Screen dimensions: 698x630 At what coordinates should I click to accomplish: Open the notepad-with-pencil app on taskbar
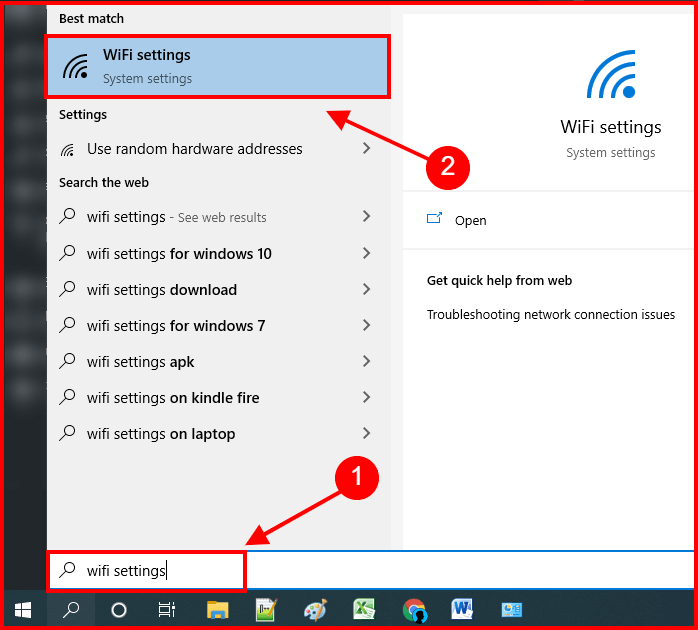[x=267, y=610]
